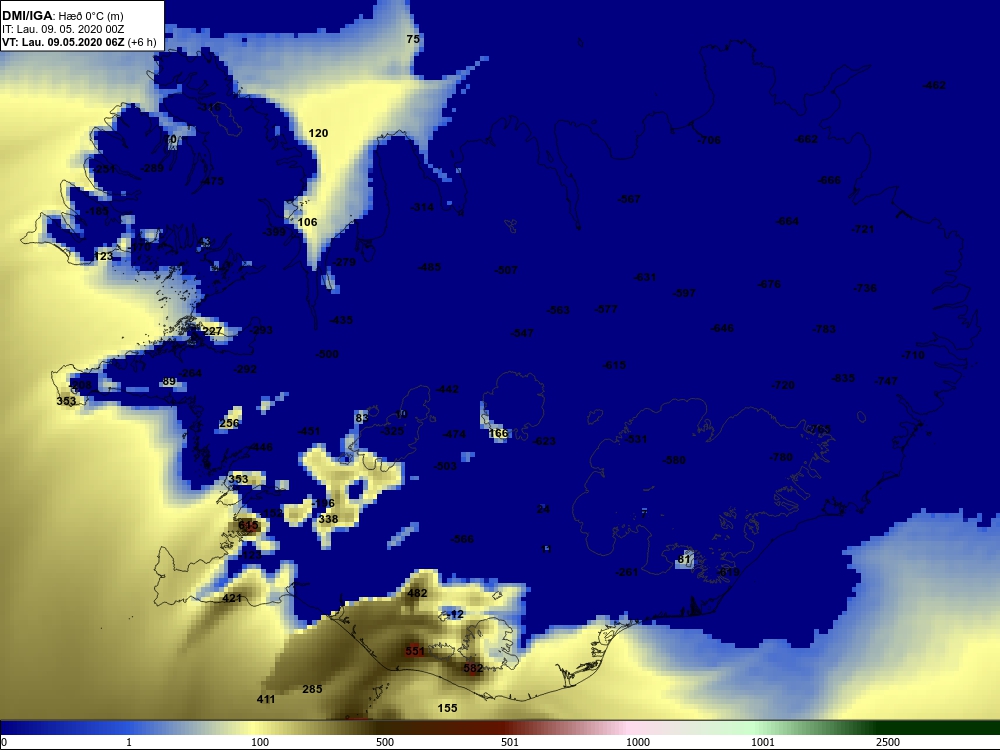Click the map value -646

pyautogui.click(x=722, y=328)
